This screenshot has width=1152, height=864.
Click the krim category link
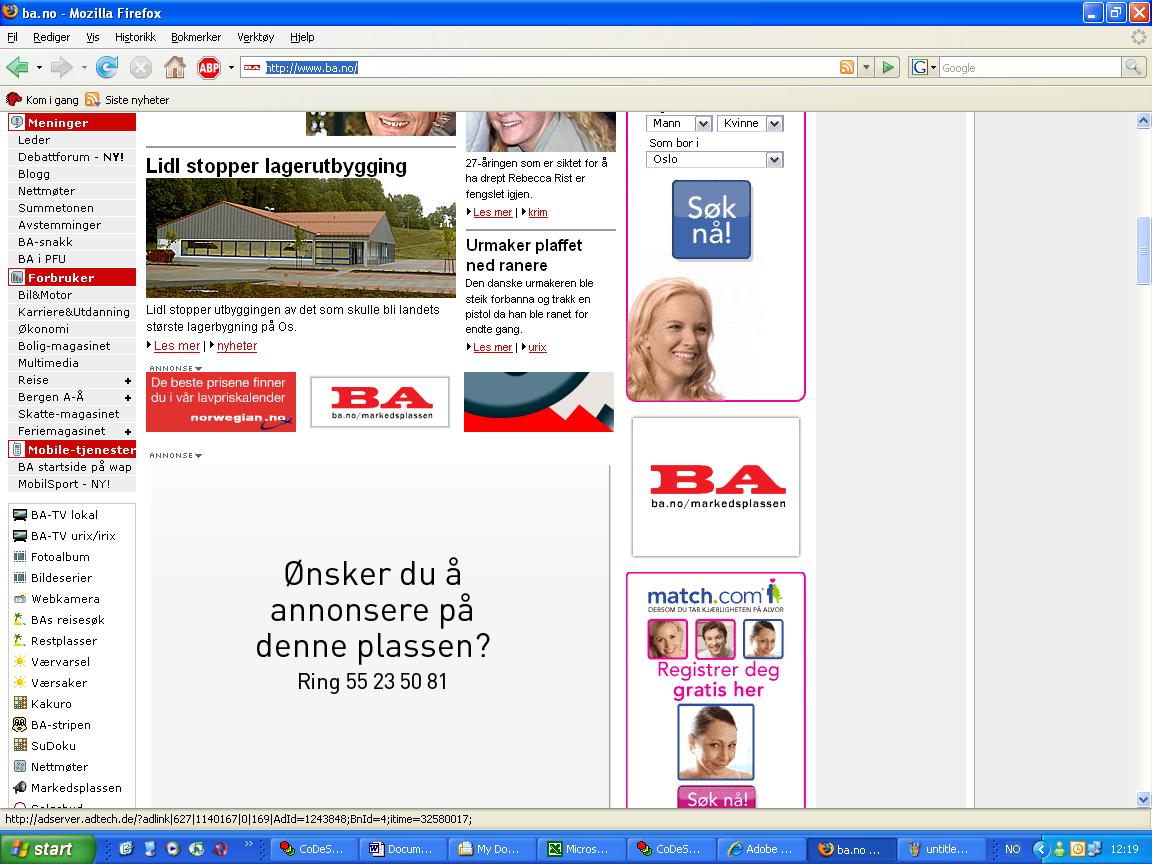coord(538,212)
